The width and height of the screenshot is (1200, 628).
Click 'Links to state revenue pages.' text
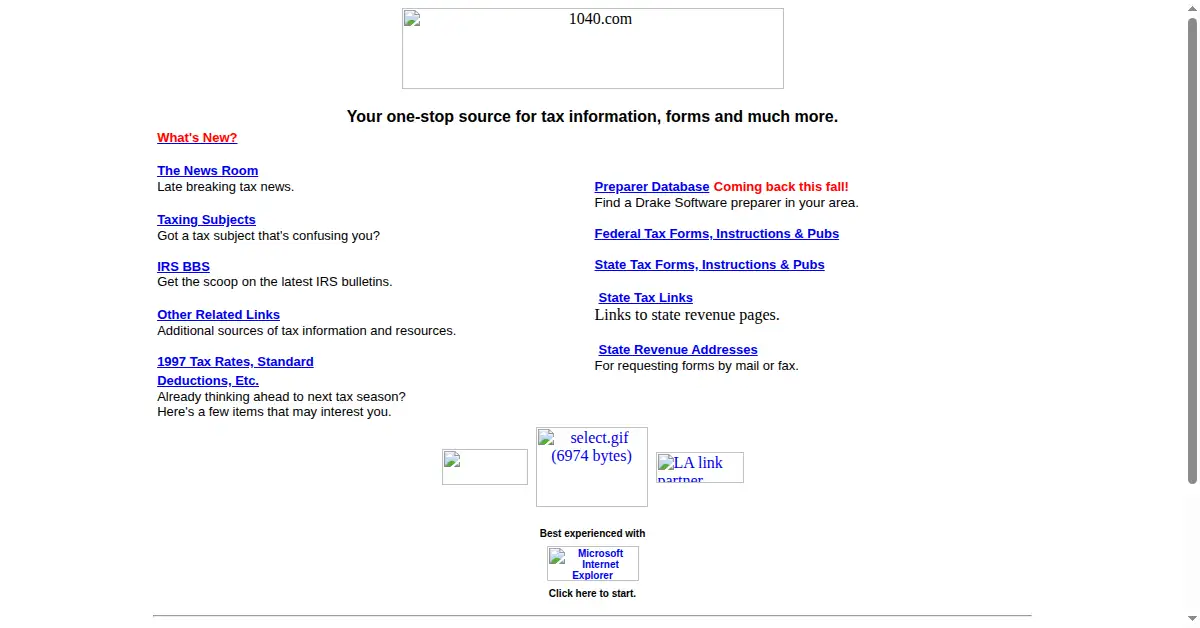(x=687, y=315)
